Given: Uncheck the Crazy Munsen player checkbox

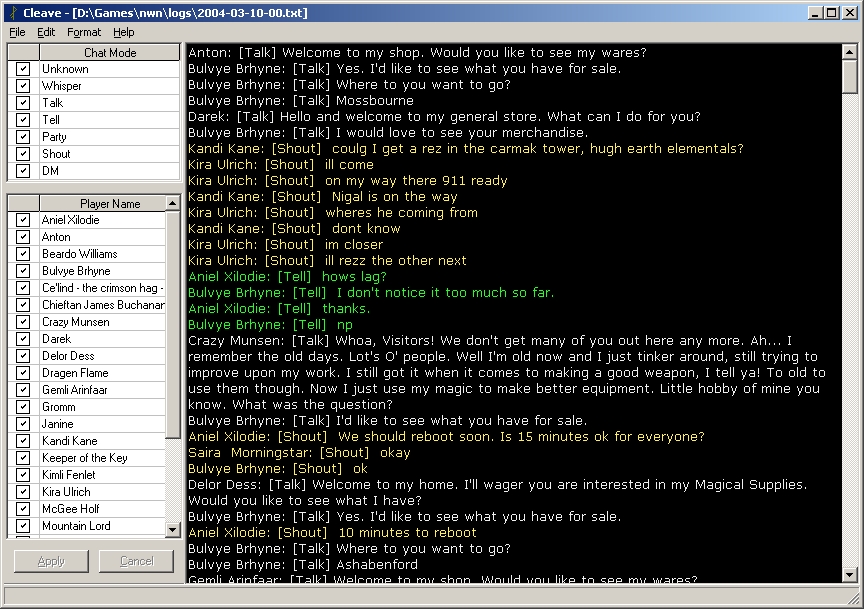Looking at the screenshot, I should (x=23, y=322).
